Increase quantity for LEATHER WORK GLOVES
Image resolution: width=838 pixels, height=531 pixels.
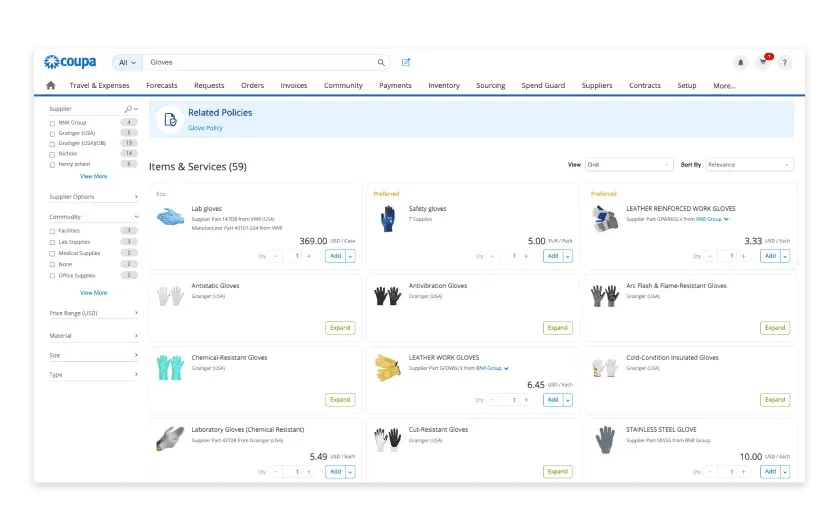(526, 400)
